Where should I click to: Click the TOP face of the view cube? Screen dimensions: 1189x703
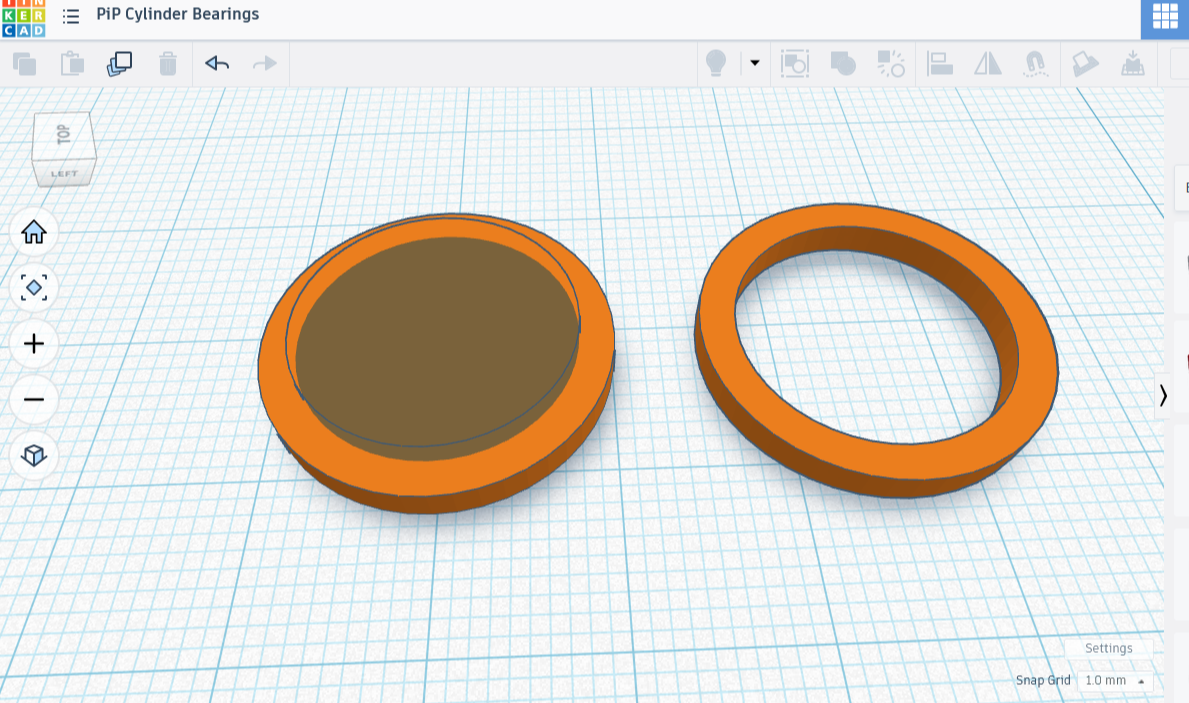(x=64, y=134)
